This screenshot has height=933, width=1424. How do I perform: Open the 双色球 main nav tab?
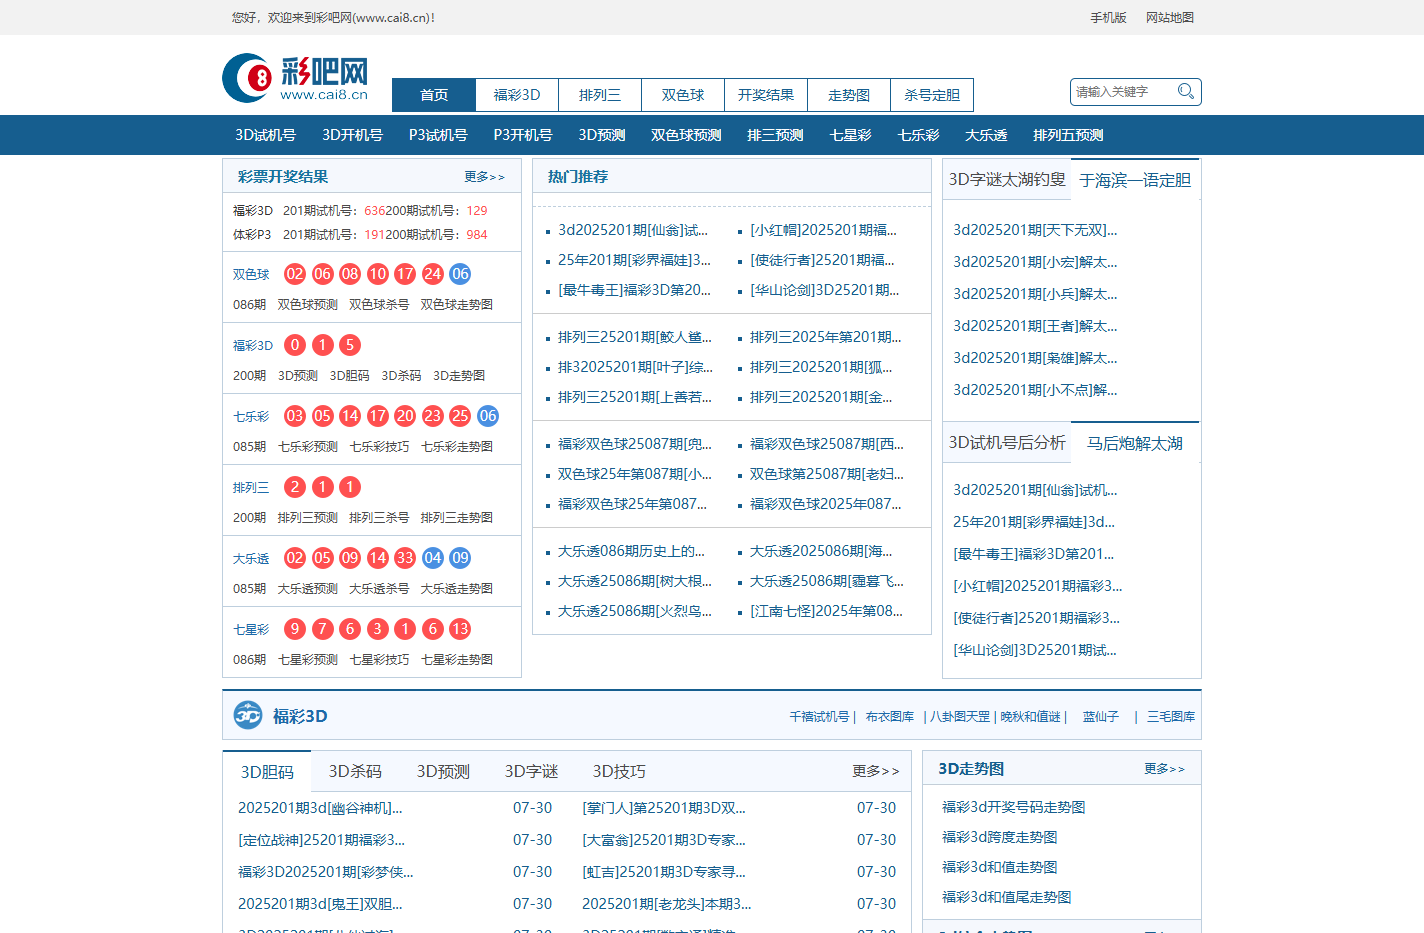coord(683,95)
